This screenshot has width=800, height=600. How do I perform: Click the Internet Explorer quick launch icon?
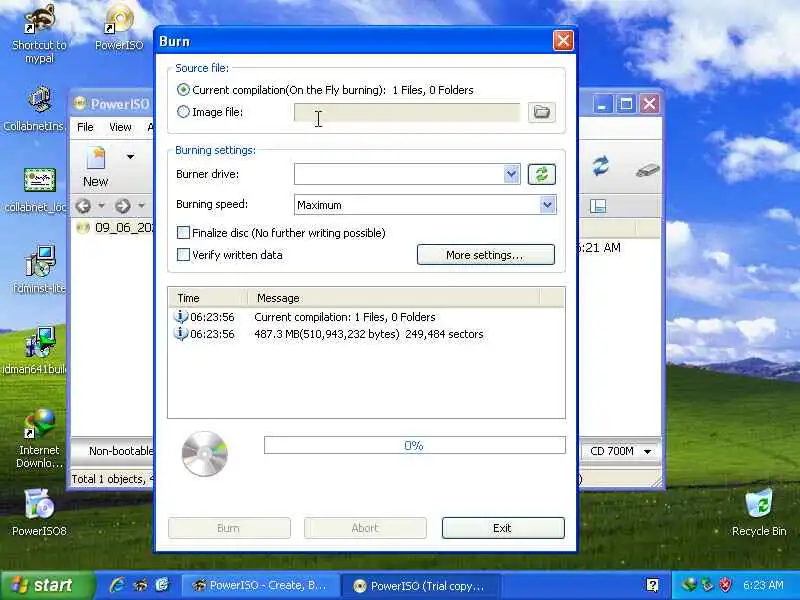tap(118, 585)
